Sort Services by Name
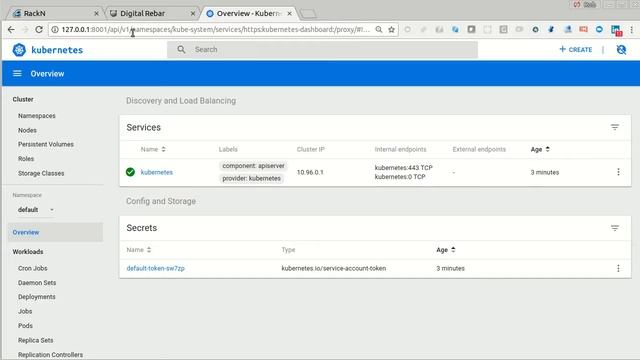 click(153, 149)
